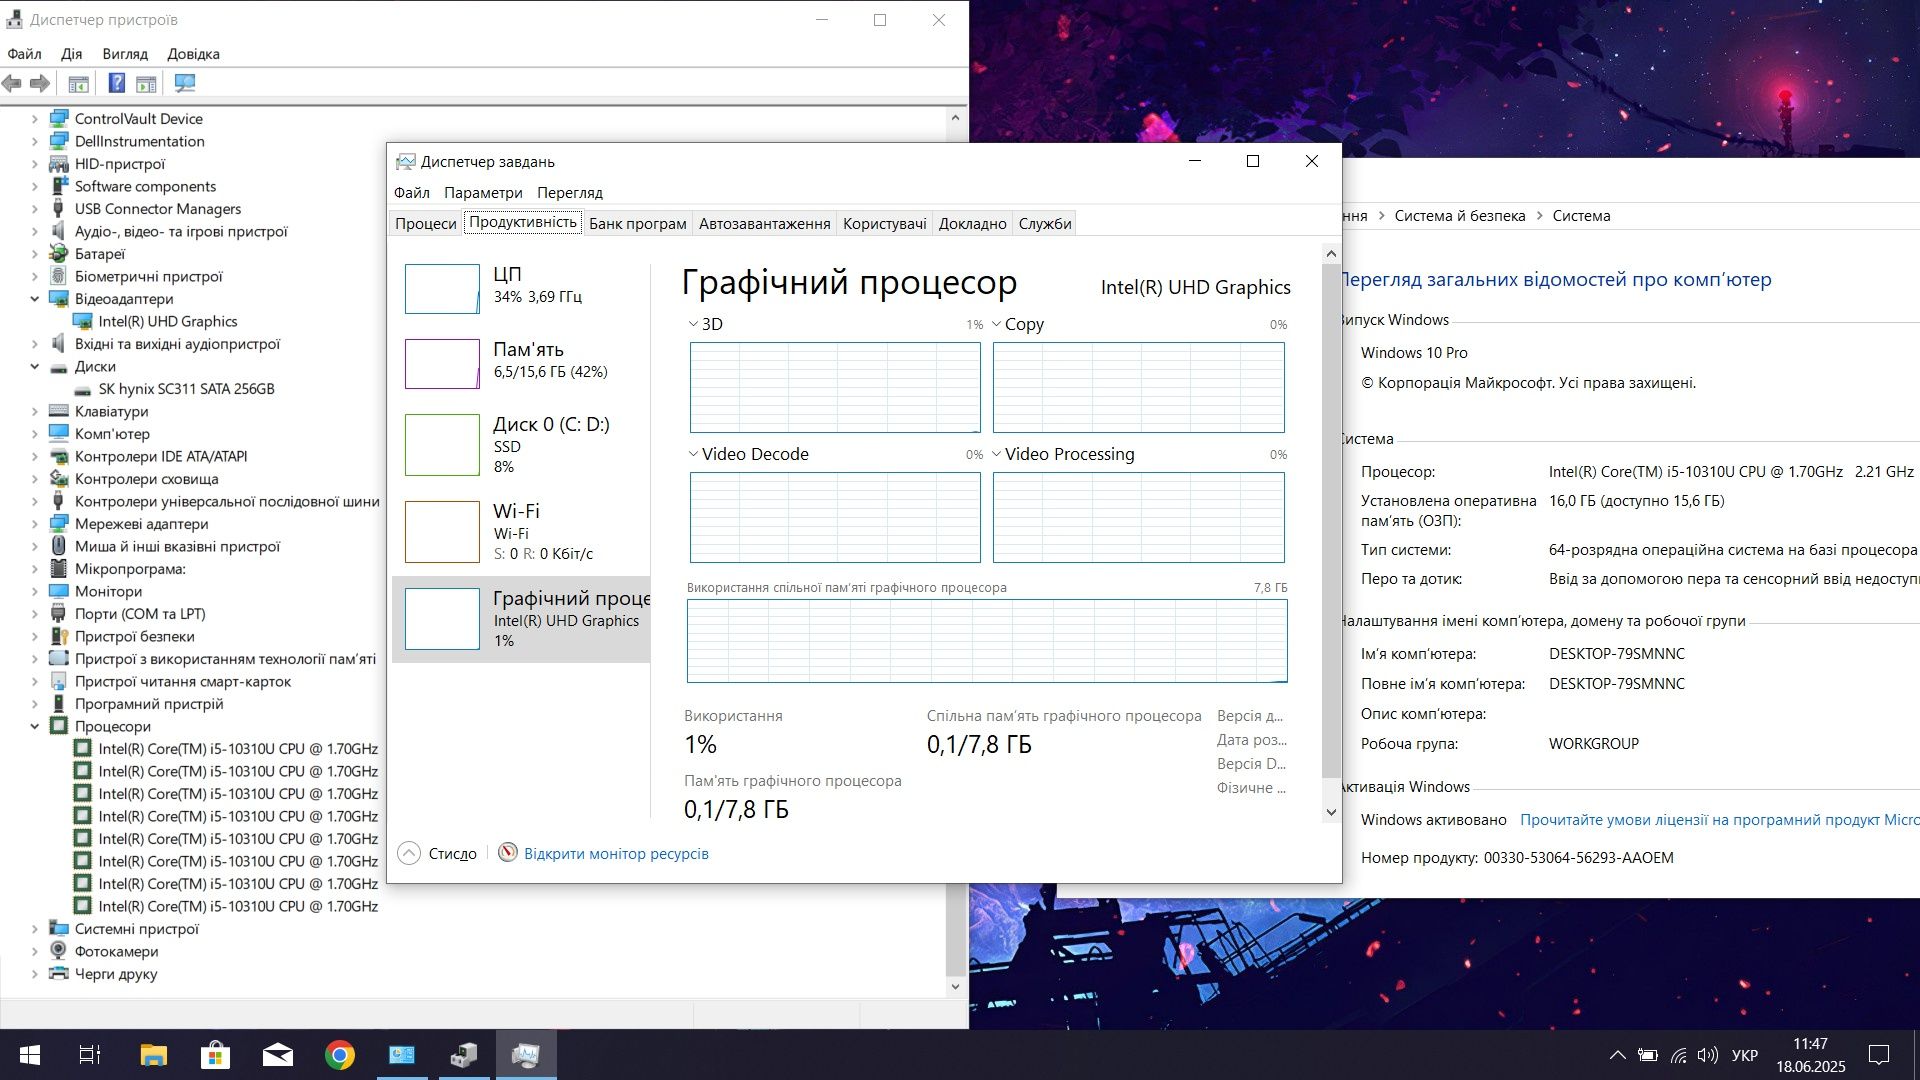Screen dimensions: 1920x1080
Task: Expand the Клавіатури tree node
Action: 35,412
